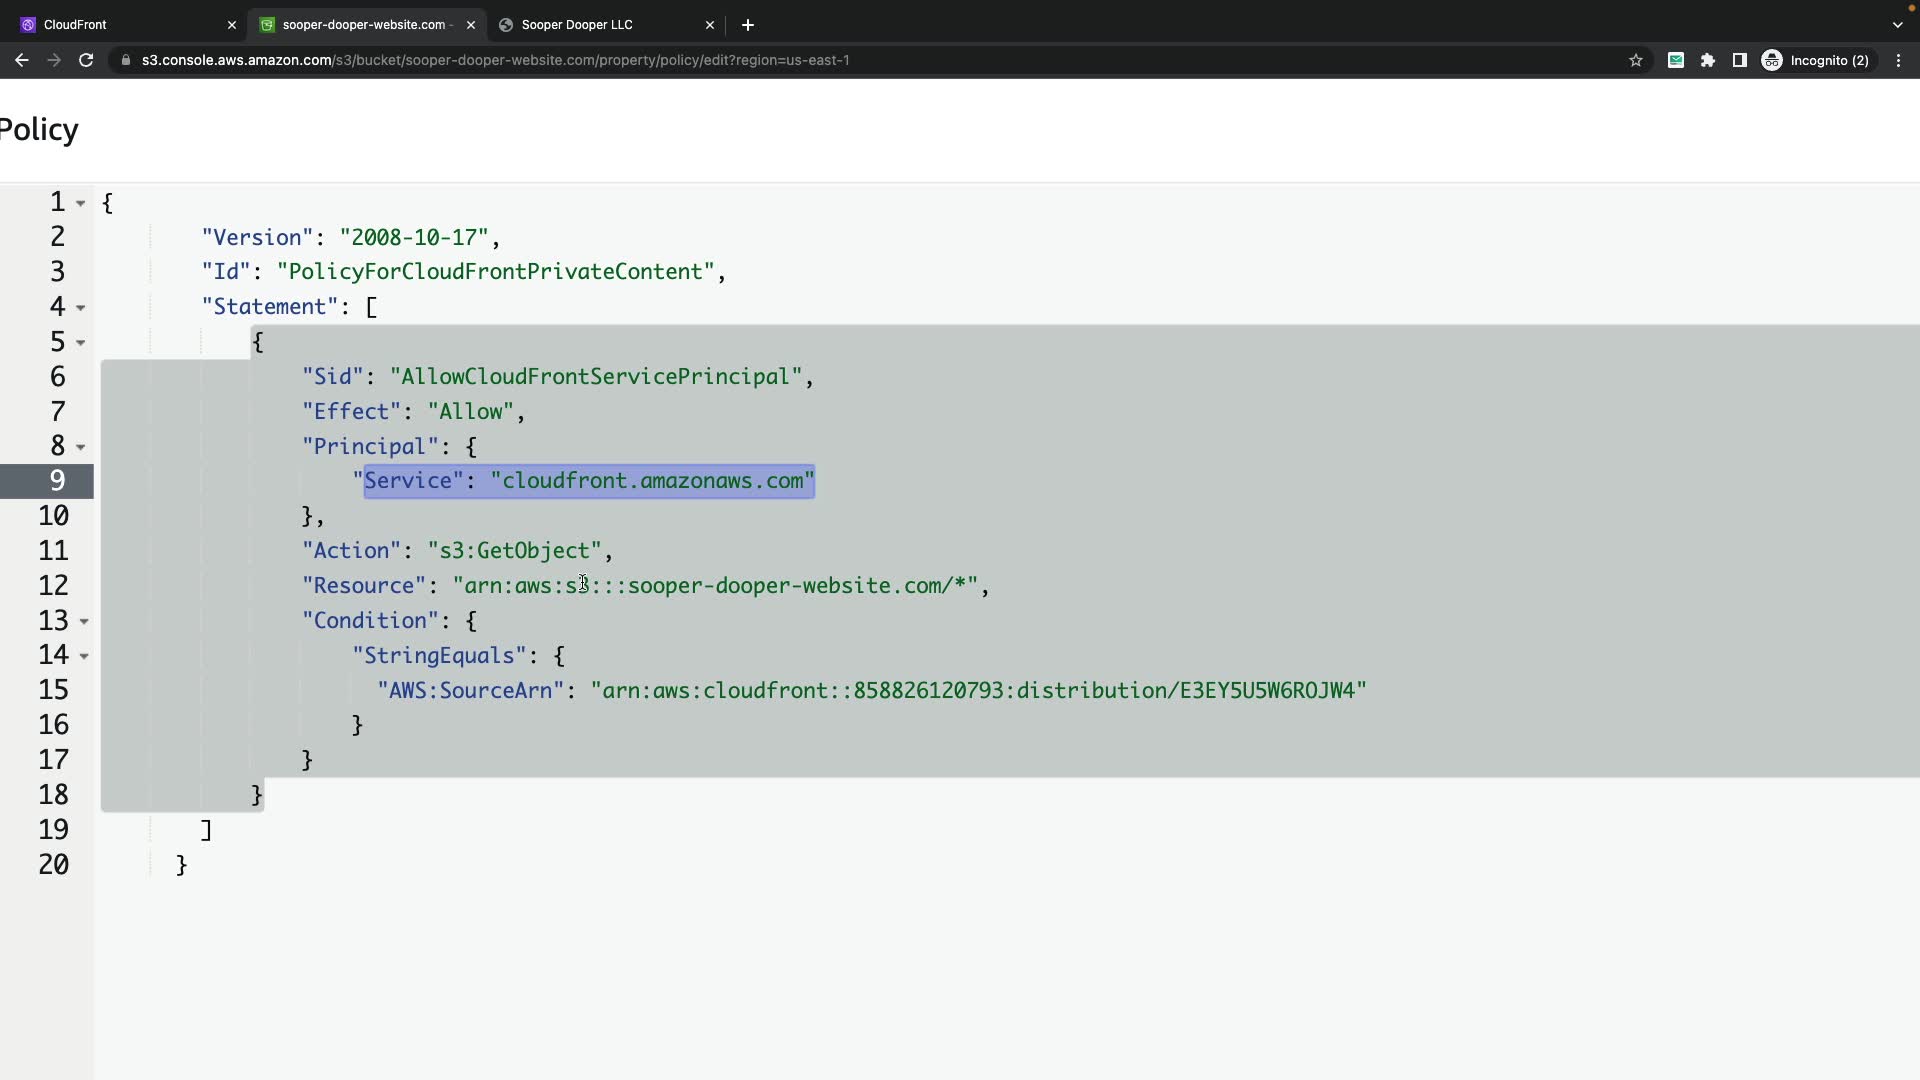Click the green extension icon in toolbar
The image size is (1920, 1080).
click(x=1676, y=60)
